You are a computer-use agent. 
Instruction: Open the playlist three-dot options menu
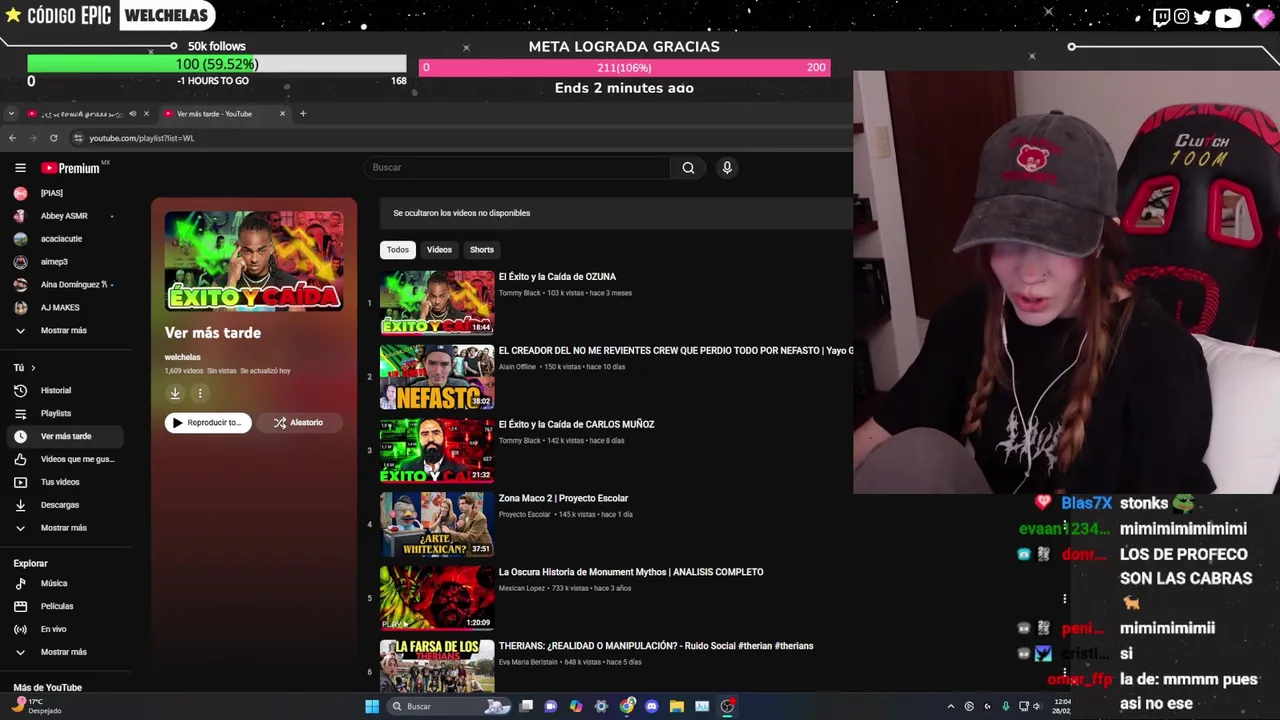(x=200, y=393)
